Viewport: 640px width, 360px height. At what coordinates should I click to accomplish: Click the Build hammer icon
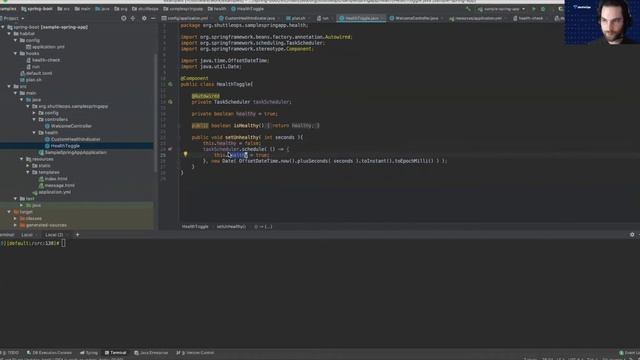point(468,9)
